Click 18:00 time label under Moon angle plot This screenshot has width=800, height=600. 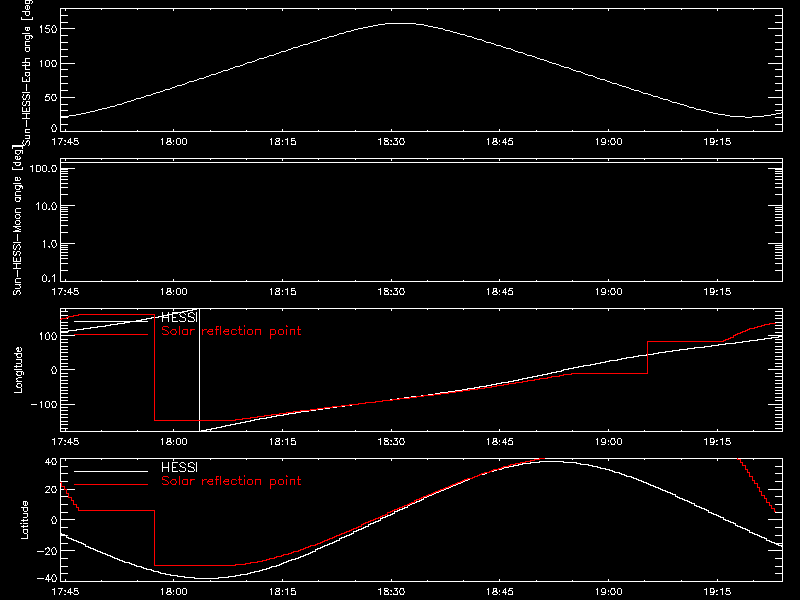(x=173, y=292)
